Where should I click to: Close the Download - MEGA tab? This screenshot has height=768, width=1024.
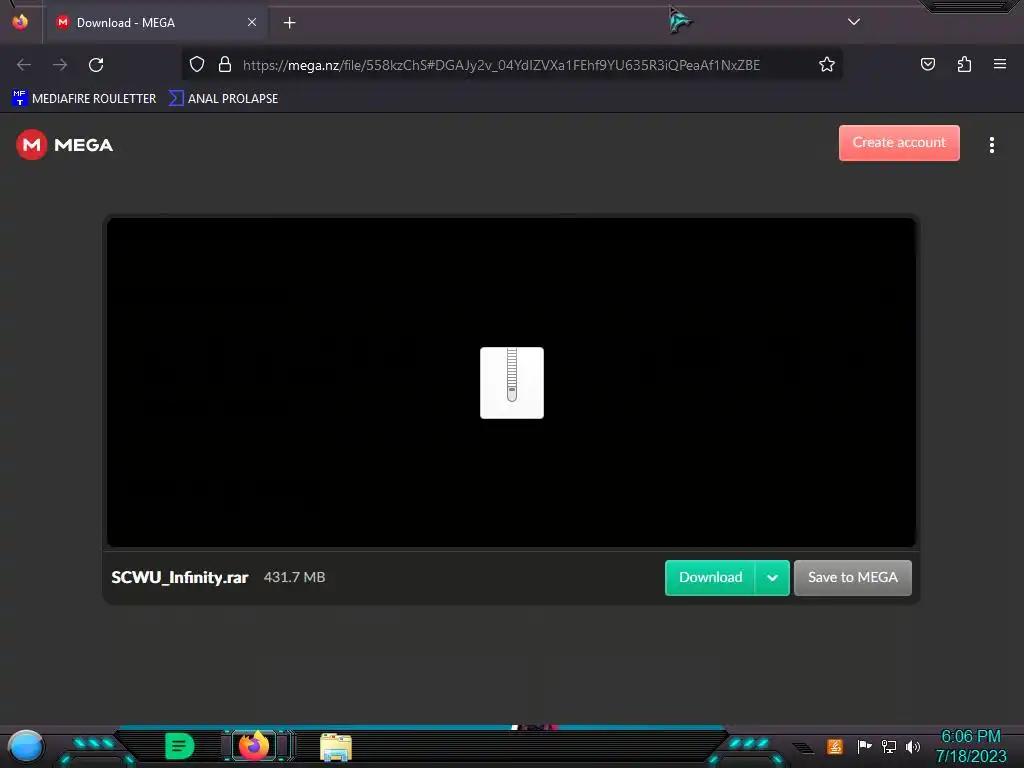click(x=252, y=22)
